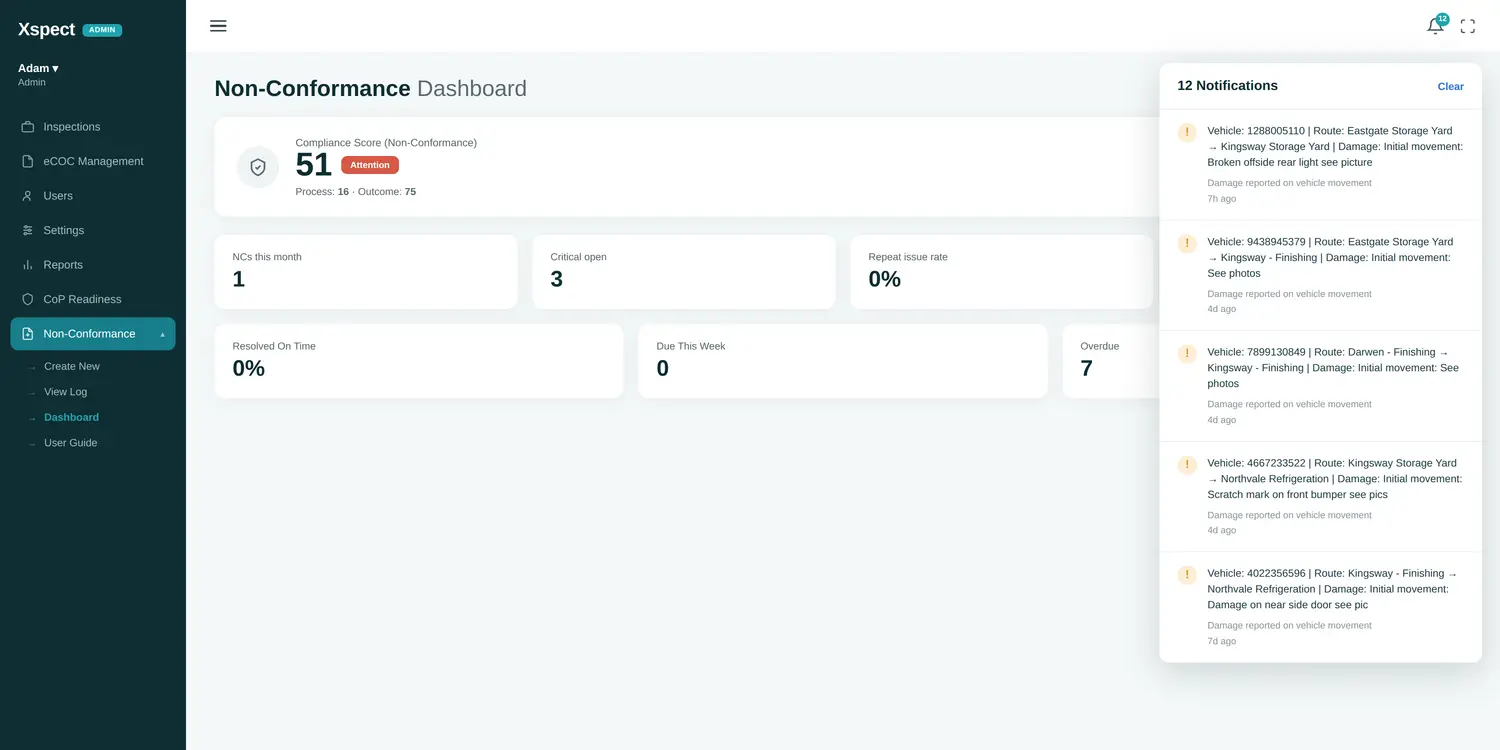Open User Guide submenu item
Viewport: 1500px width, 750px height.
pyautogui.click(x=70, y=443)
